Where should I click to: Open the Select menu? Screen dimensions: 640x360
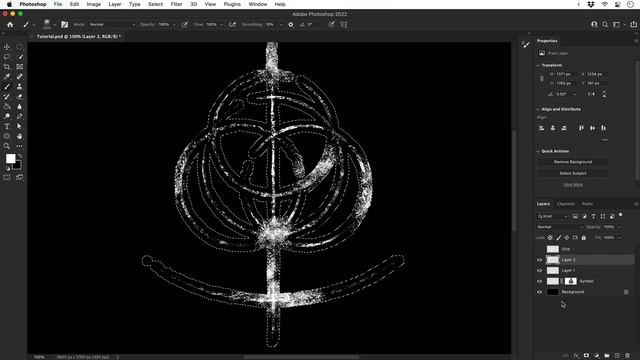click(155, 4)
